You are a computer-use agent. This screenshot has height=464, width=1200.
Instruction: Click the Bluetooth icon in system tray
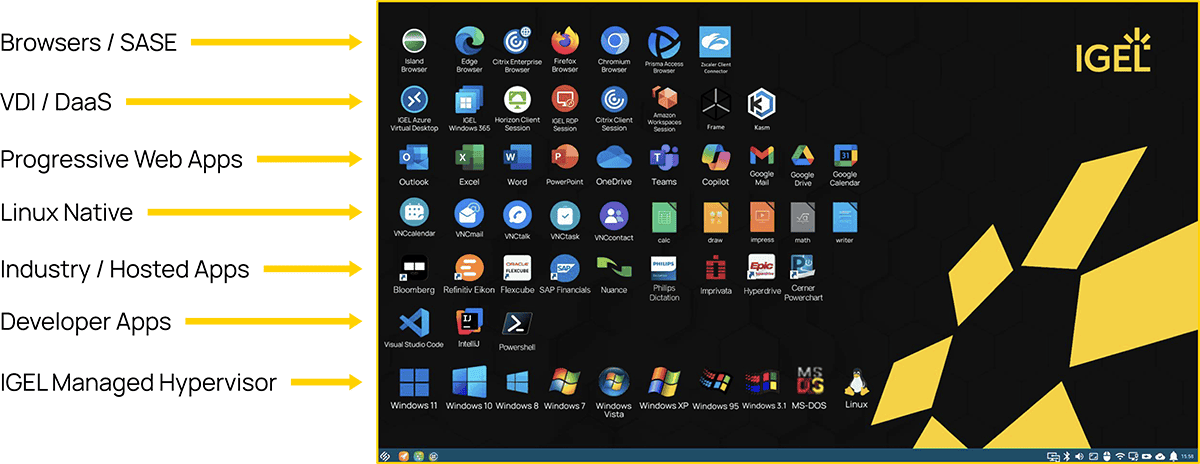[x=1066, y=457]
